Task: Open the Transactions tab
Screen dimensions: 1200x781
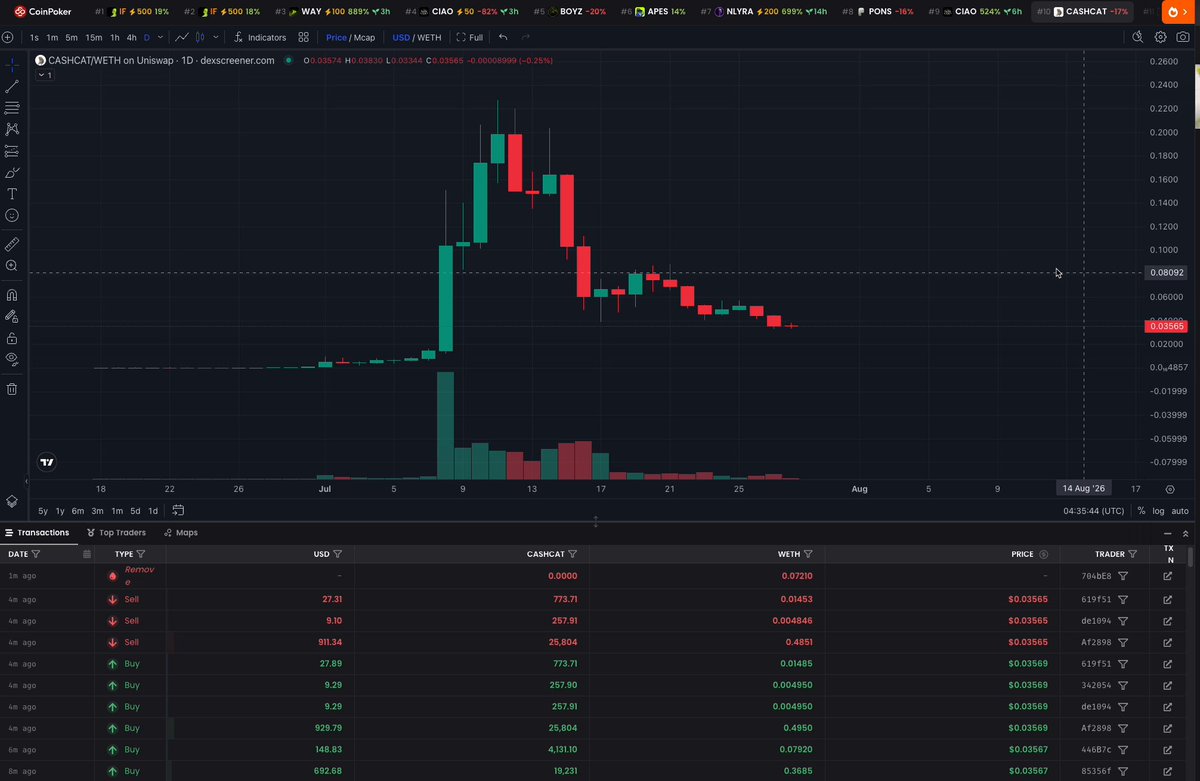Action: 37,533
